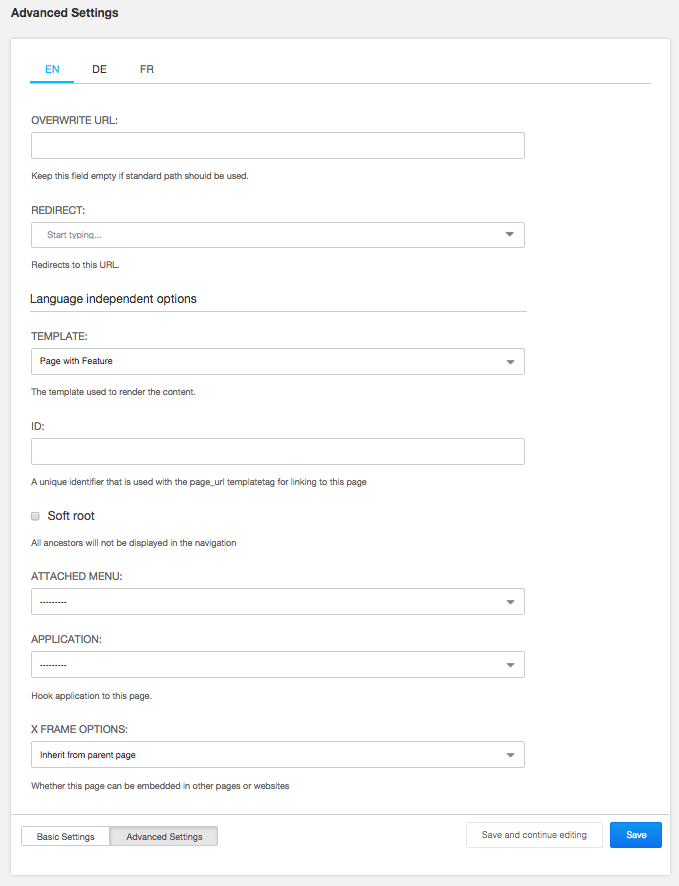Click the Application field's arrow icon

[509, 665]
